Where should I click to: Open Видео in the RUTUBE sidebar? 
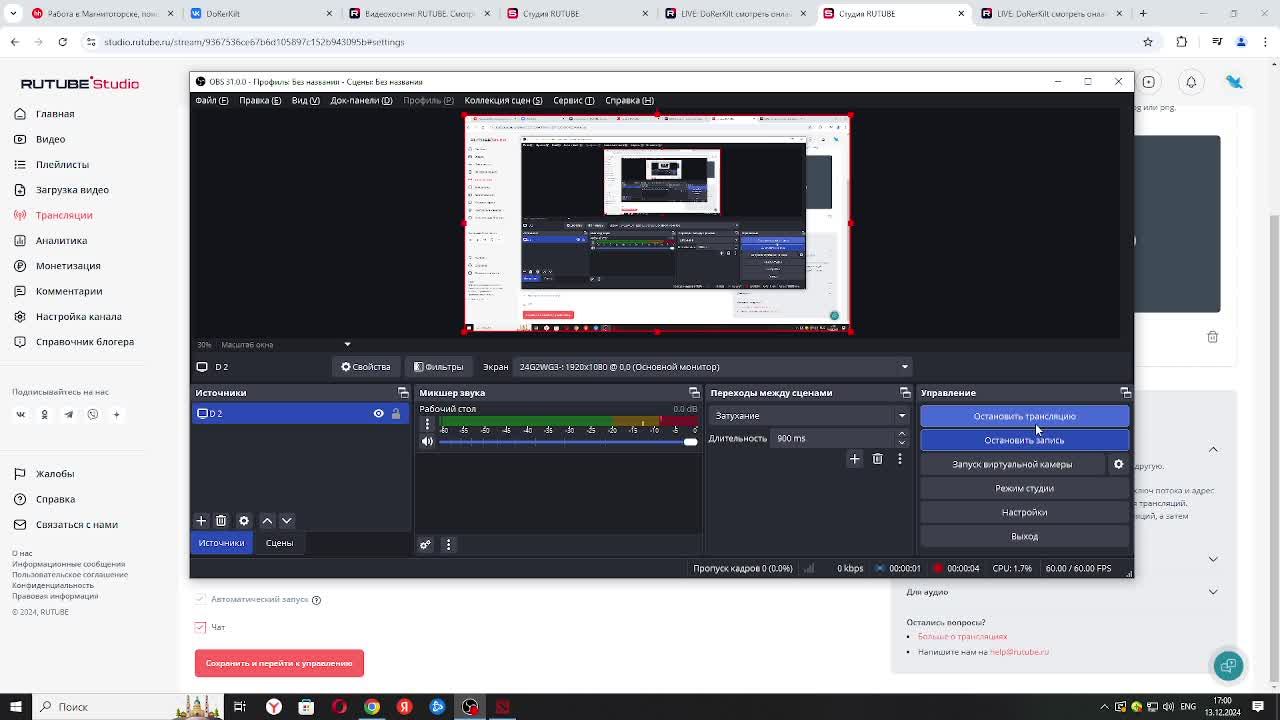click(x=50, y=139)
